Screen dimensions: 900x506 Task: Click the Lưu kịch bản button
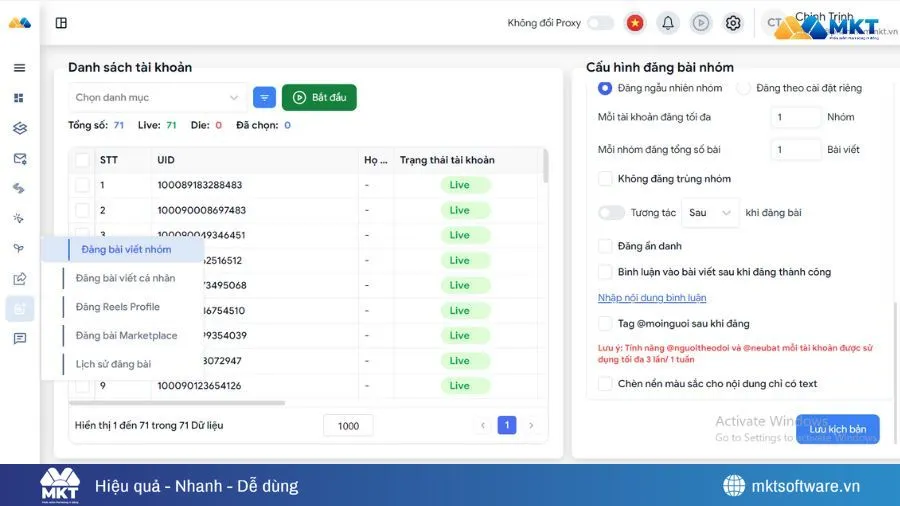point(837,429)
